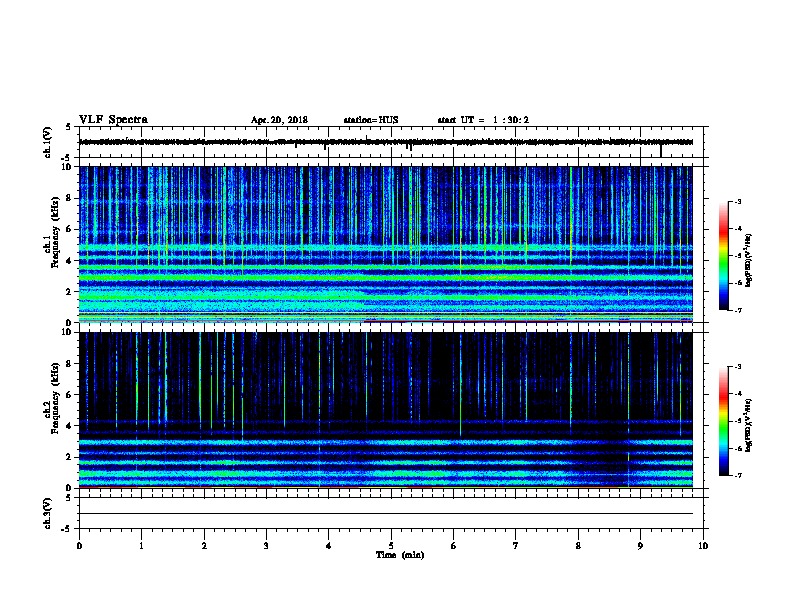Click the "VLF Spectra" plot title
The height and width of the screenshot is (612, 792).
coord(113,120)
